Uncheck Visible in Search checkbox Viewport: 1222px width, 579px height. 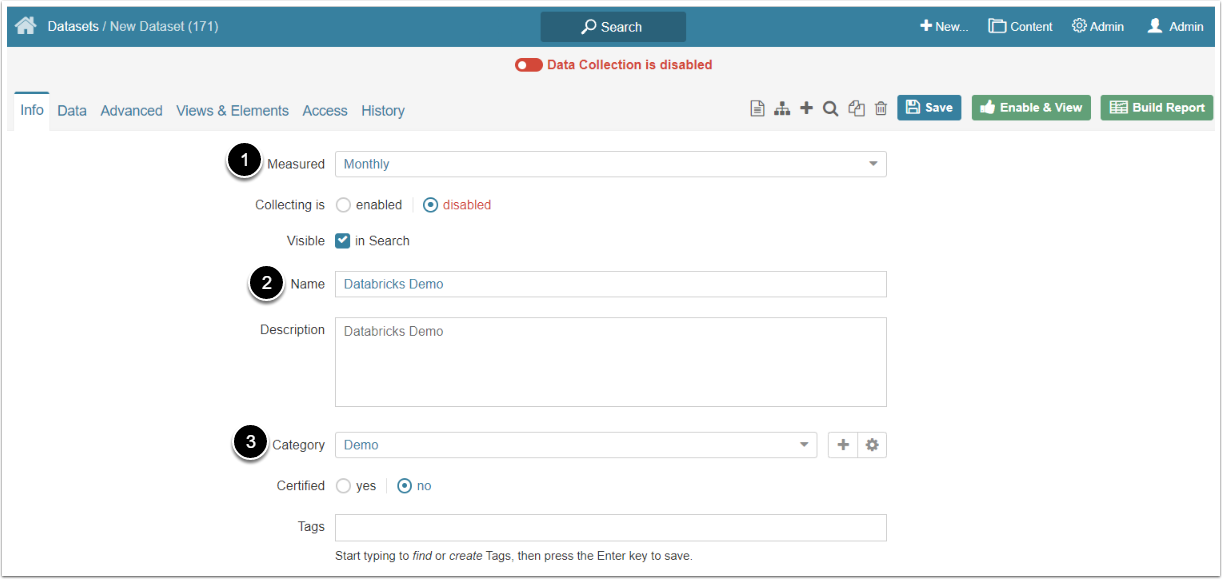coord(343,241)
